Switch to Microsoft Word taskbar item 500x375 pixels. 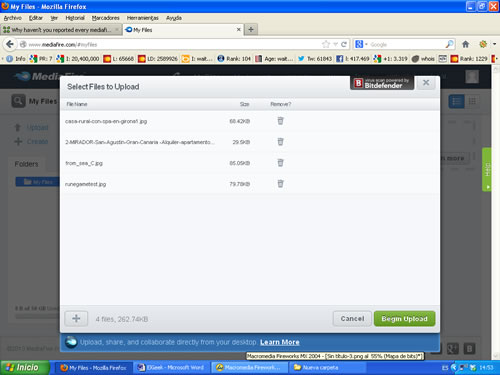[172, 368]
